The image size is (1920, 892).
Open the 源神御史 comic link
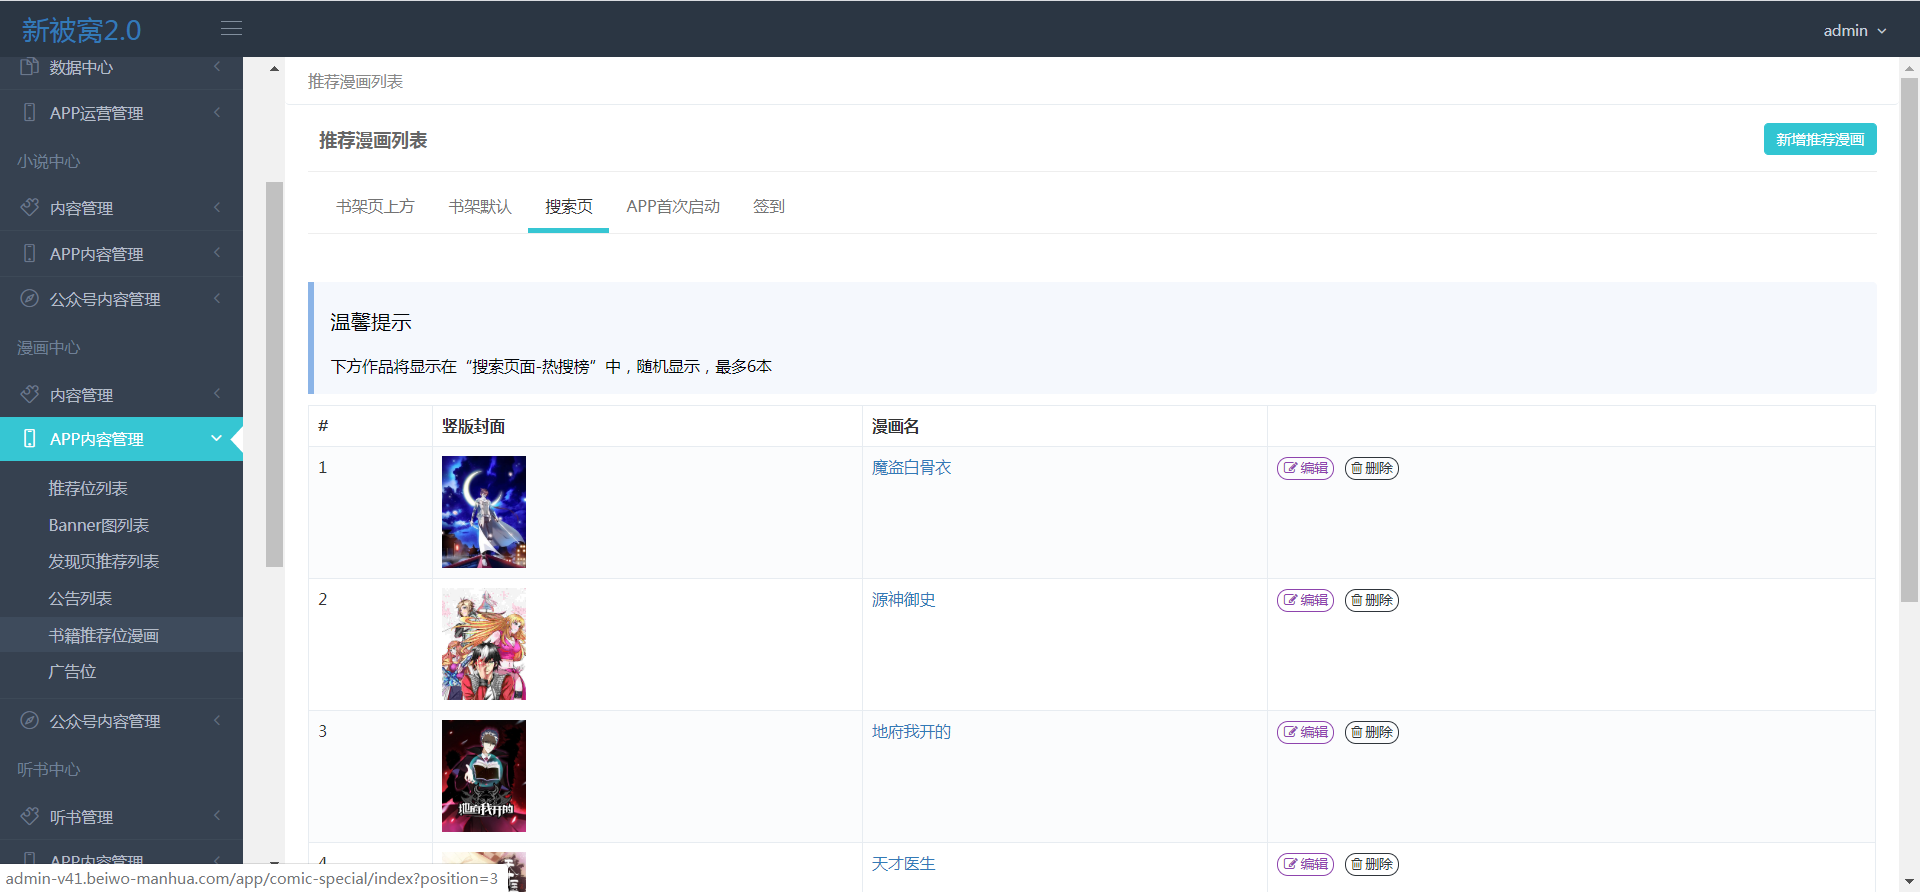point(903,599)
